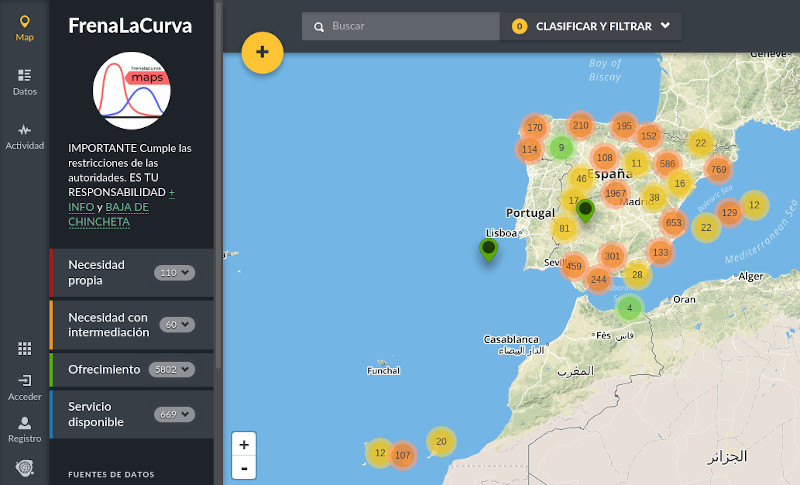Open the Datos view
This screenshot has height=485, width=800.
[x=24, y=82]
